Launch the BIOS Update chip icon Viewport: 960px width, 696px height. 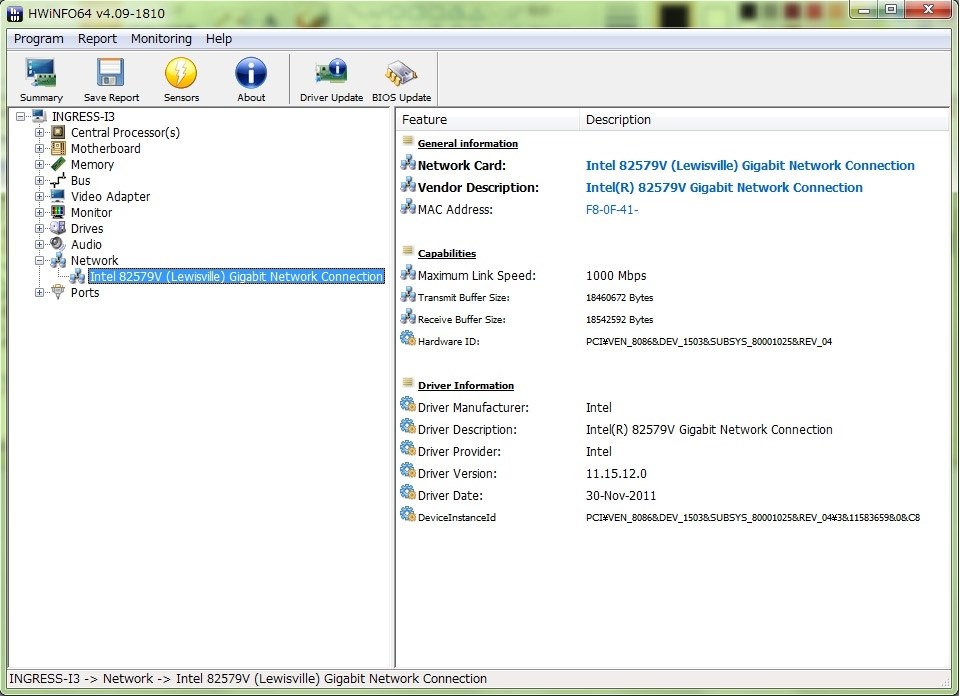tap(401, 73)
